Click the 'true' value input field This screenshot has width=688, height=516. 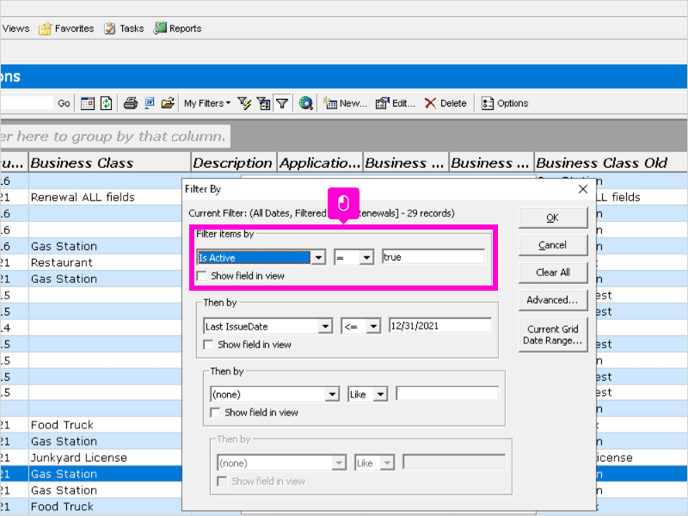(433, 257)
